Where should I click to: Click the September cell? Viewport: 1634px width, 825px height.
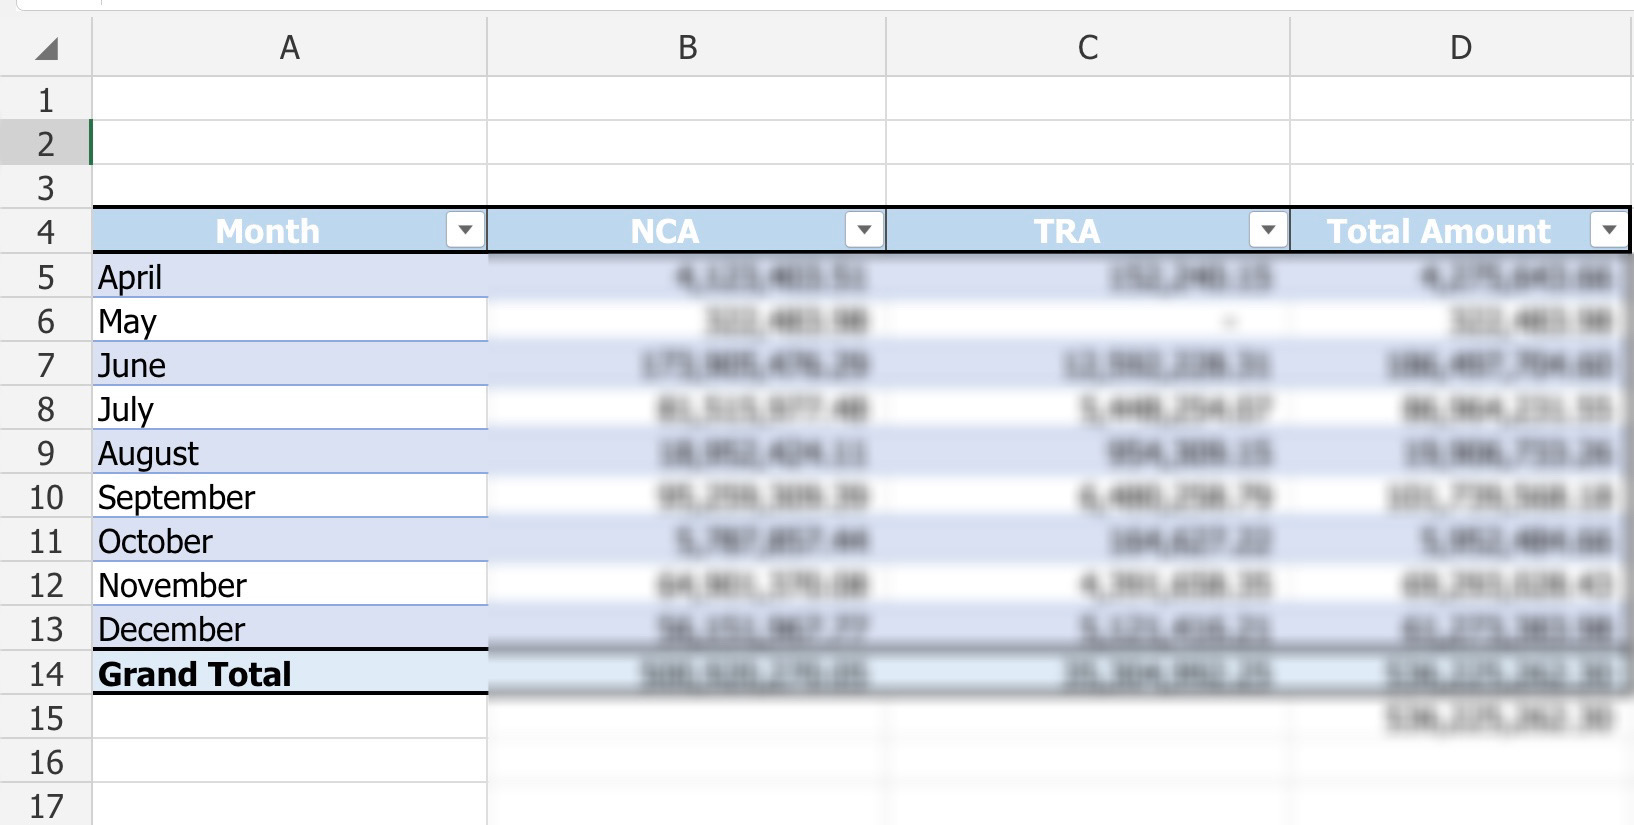[290, 496]
